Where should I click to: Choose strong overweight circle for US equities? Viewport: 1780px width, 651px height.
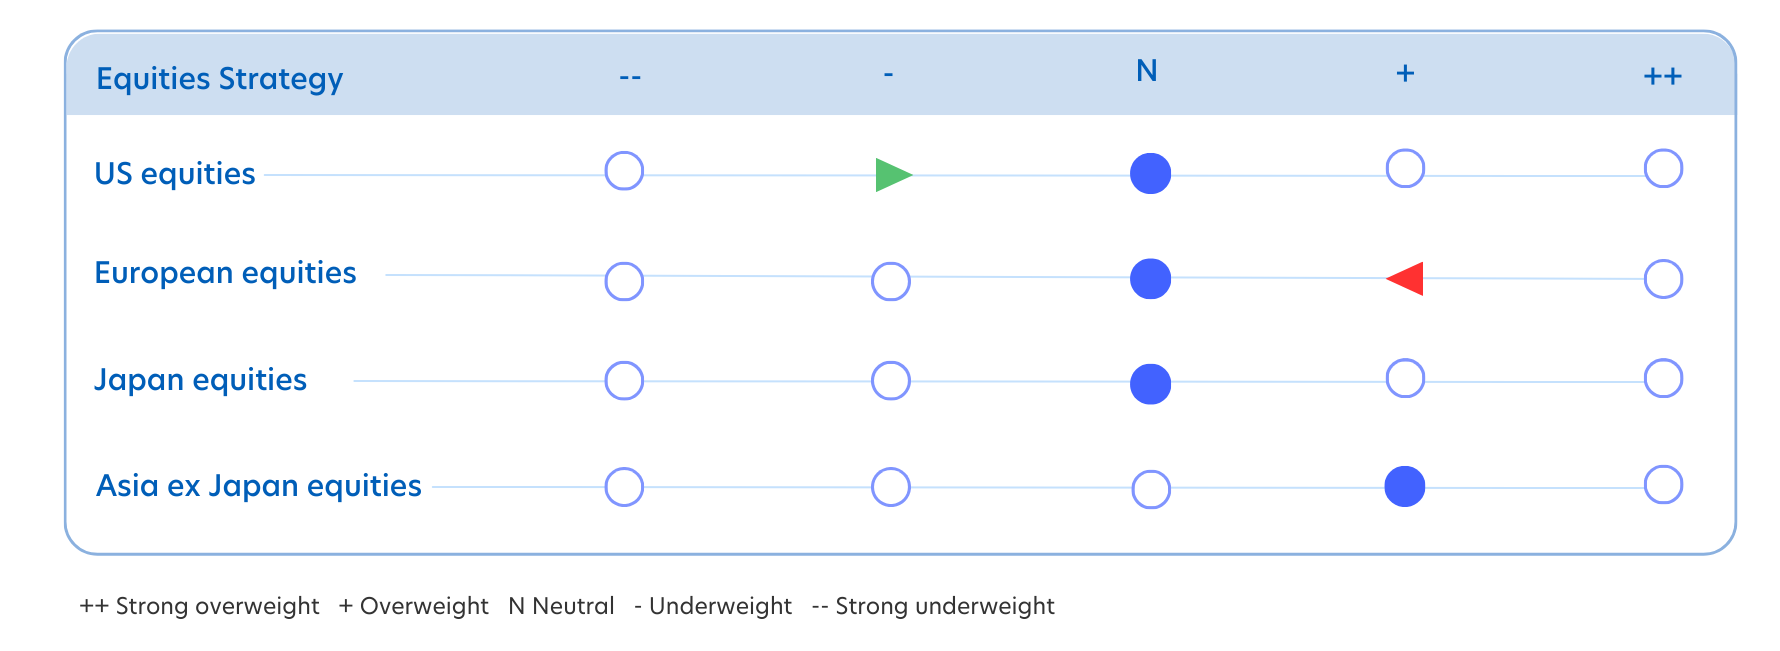tap(1663, 169)
